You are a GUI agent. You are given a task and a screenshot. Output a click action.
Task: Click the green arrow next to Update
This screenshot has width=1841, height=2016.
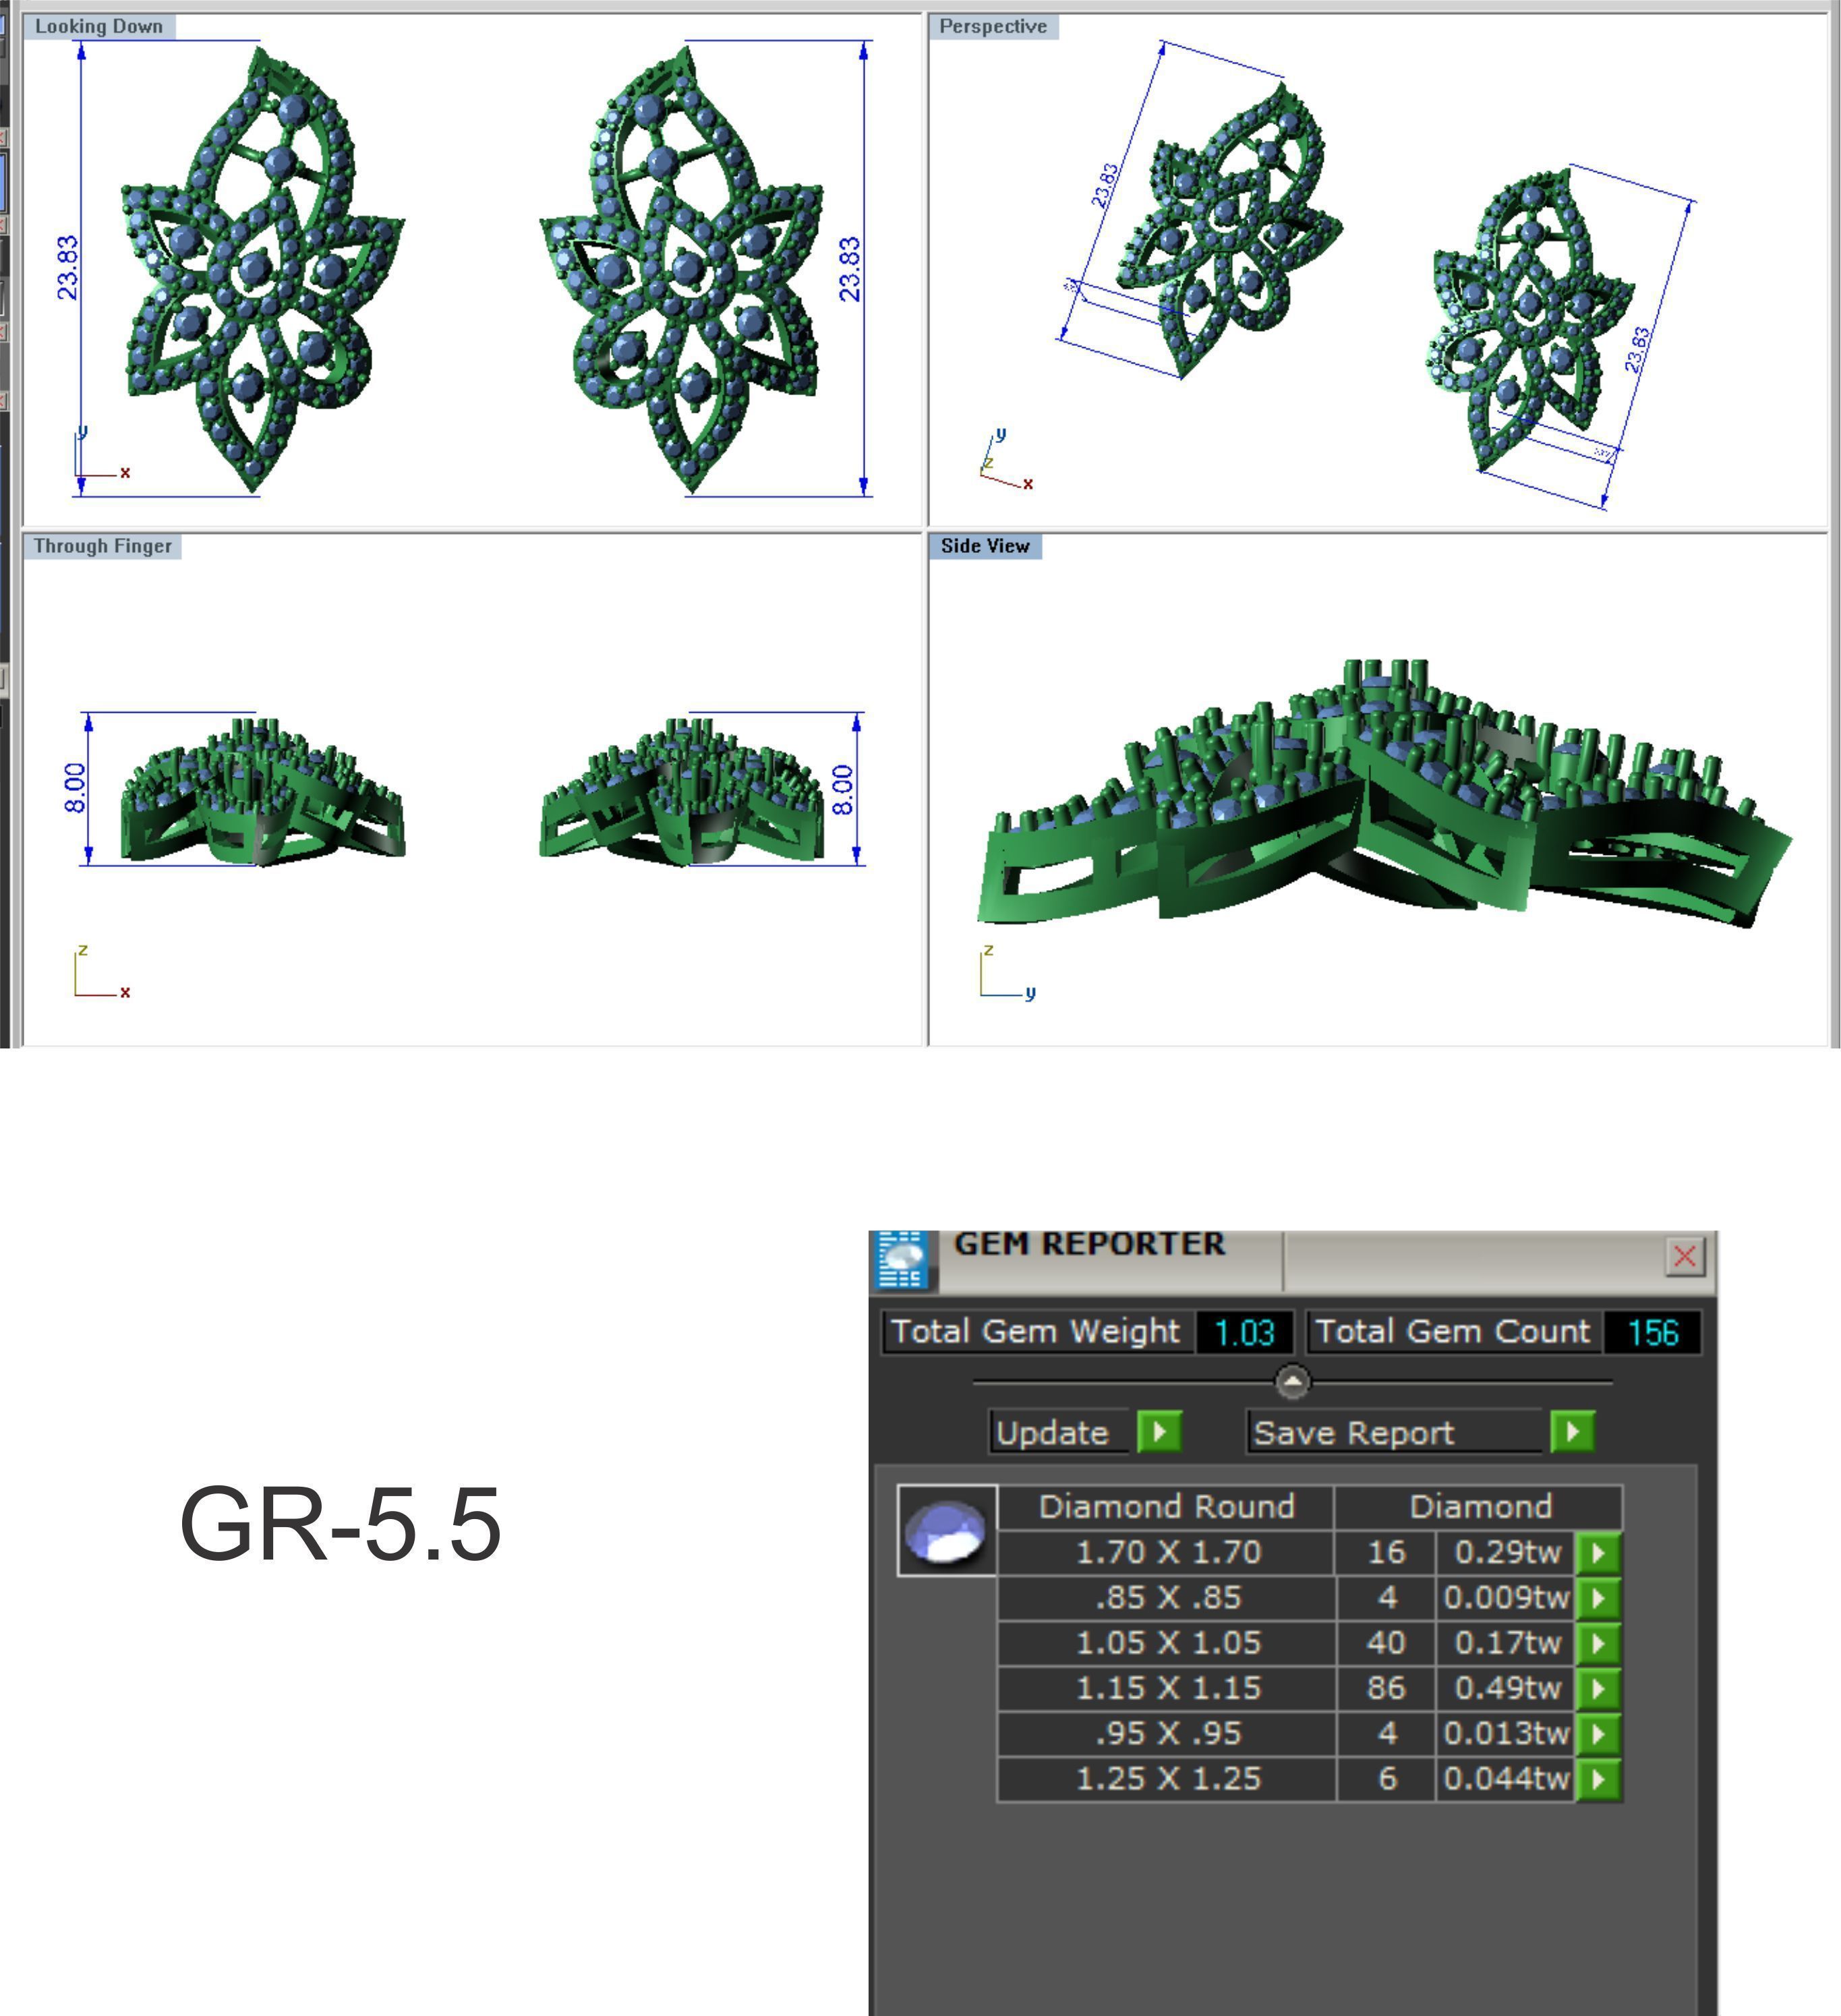point(1160,1431)
